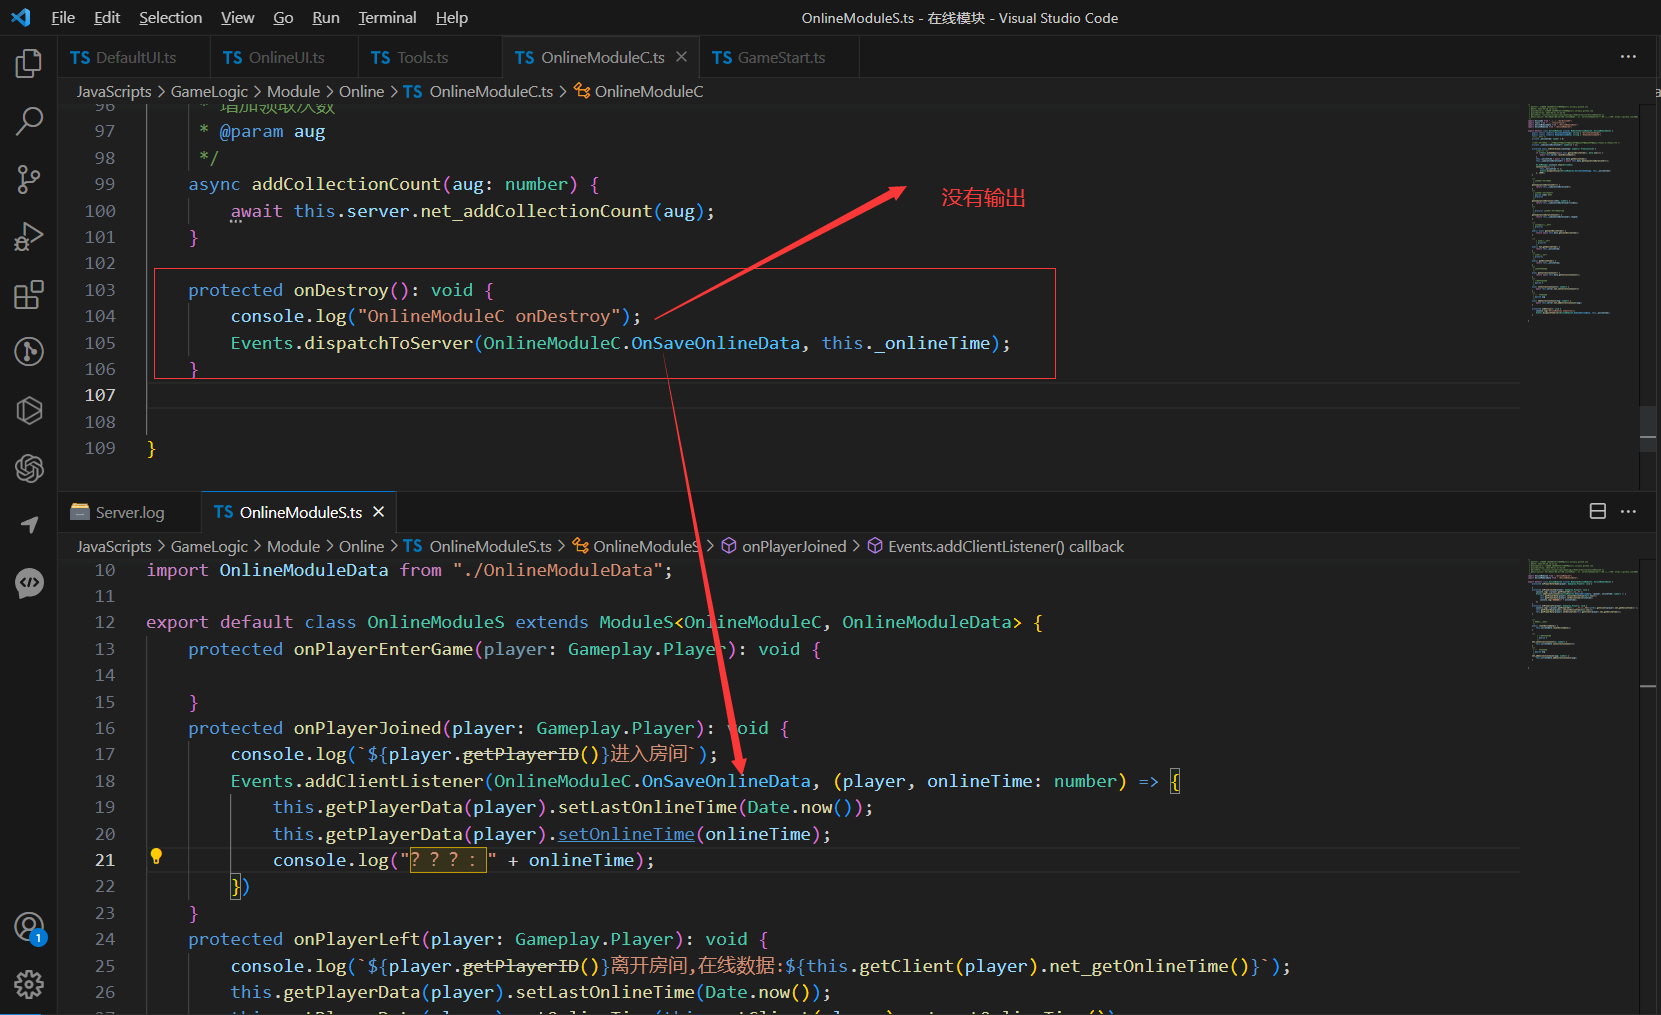1661x1015 pixels.
Task: Click the hexagon play icon in activity bar
Action: (x=29, y=410)
